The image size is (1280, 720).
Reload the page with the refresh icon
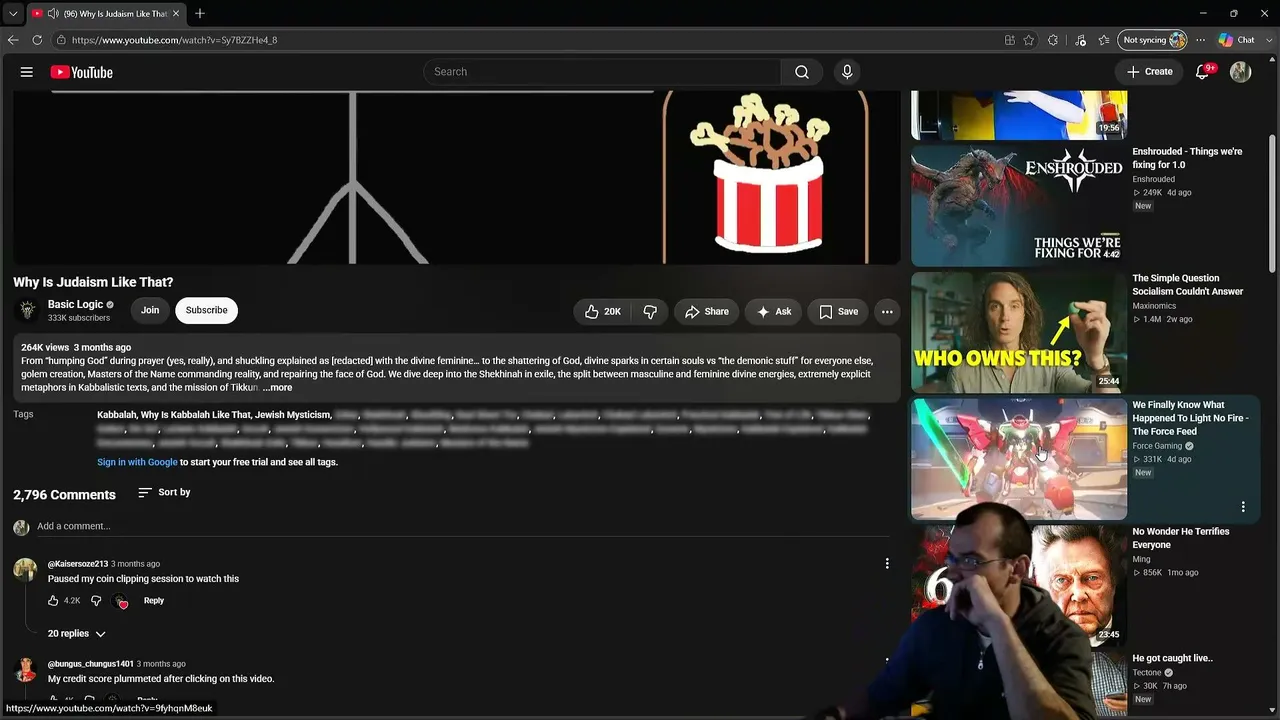click(x=37, y=40)
